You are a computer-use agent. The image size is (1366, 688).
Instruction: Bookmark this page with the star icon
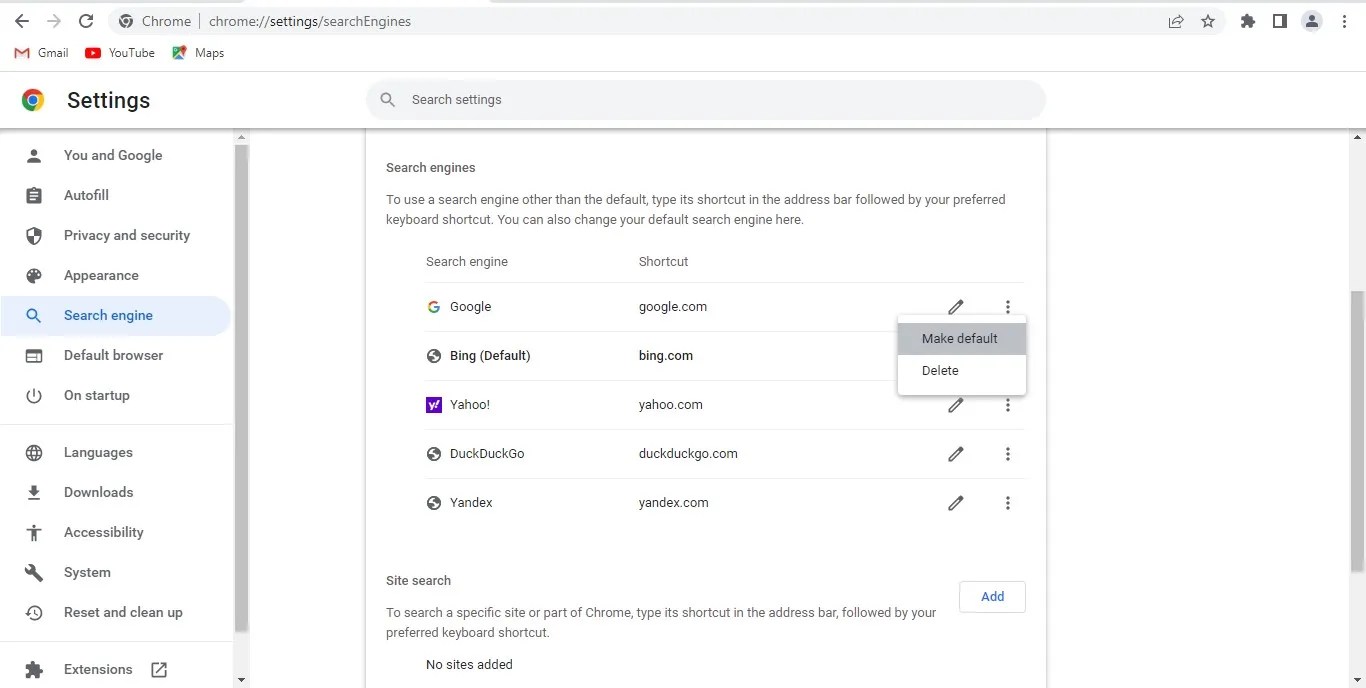[1208, 20]
